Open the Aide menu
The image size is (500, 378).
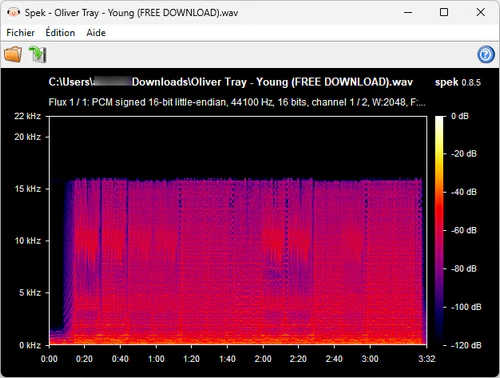point(96,33)
